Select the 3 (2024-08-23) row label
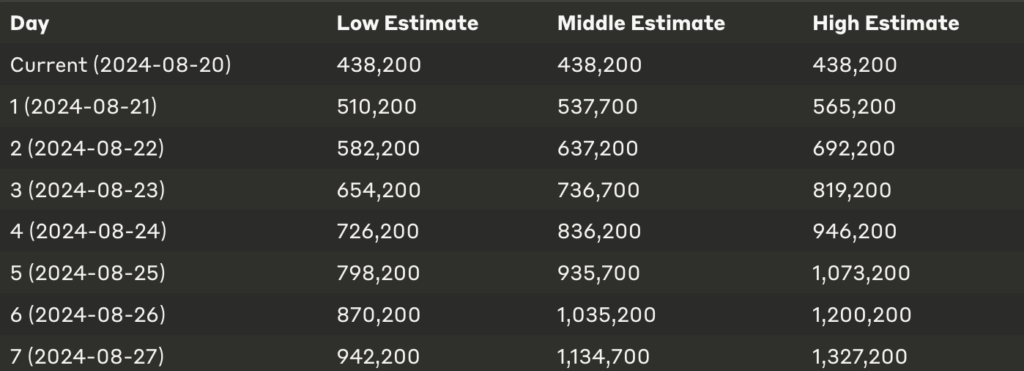Viewport: 1024px width, 371px height. pyautogui.click(x=88, y=190)
